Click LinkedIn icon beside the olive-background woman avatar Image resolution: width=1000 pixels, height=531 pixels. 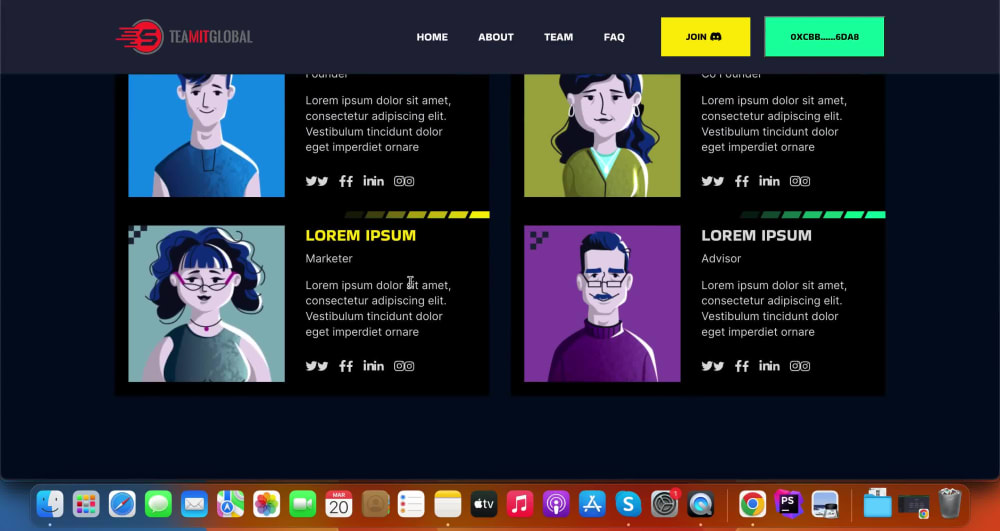point(770,181)
